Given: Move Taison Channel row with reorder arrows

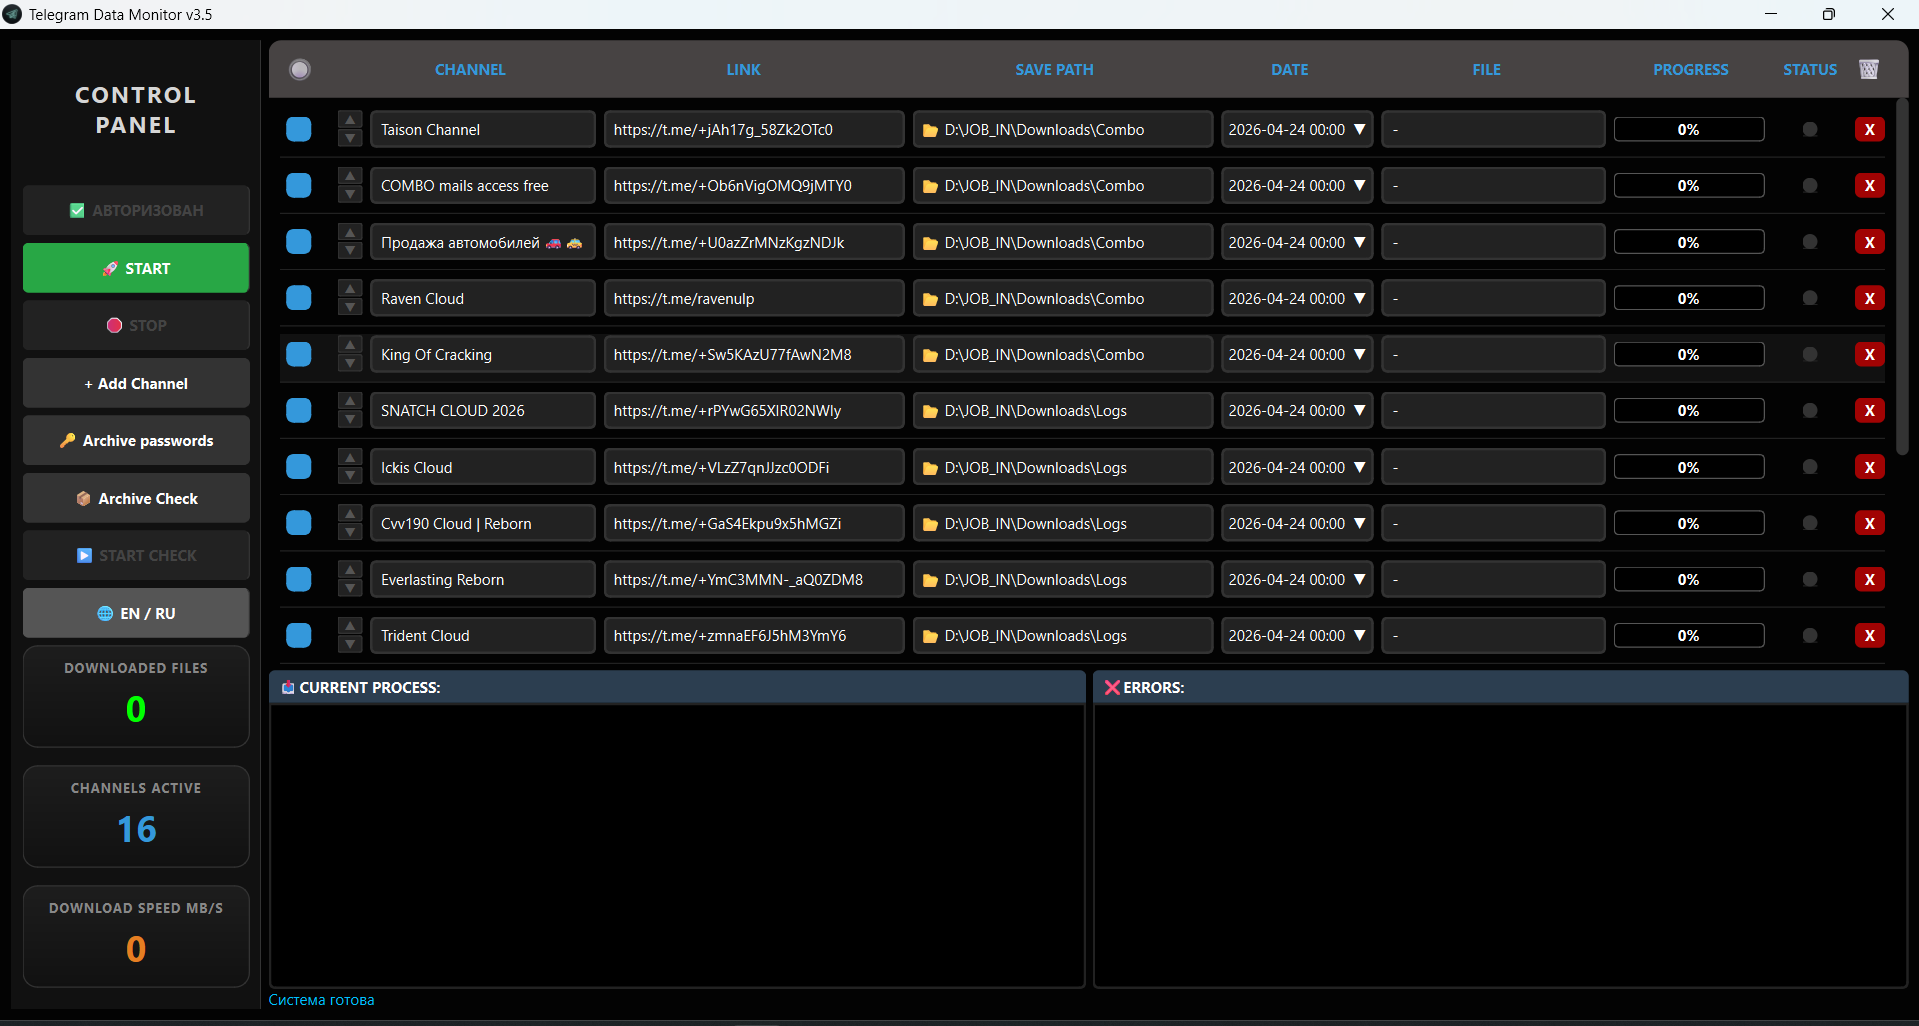Looking at the screenshot, I should pyautogui.click(x=350, y=129).
